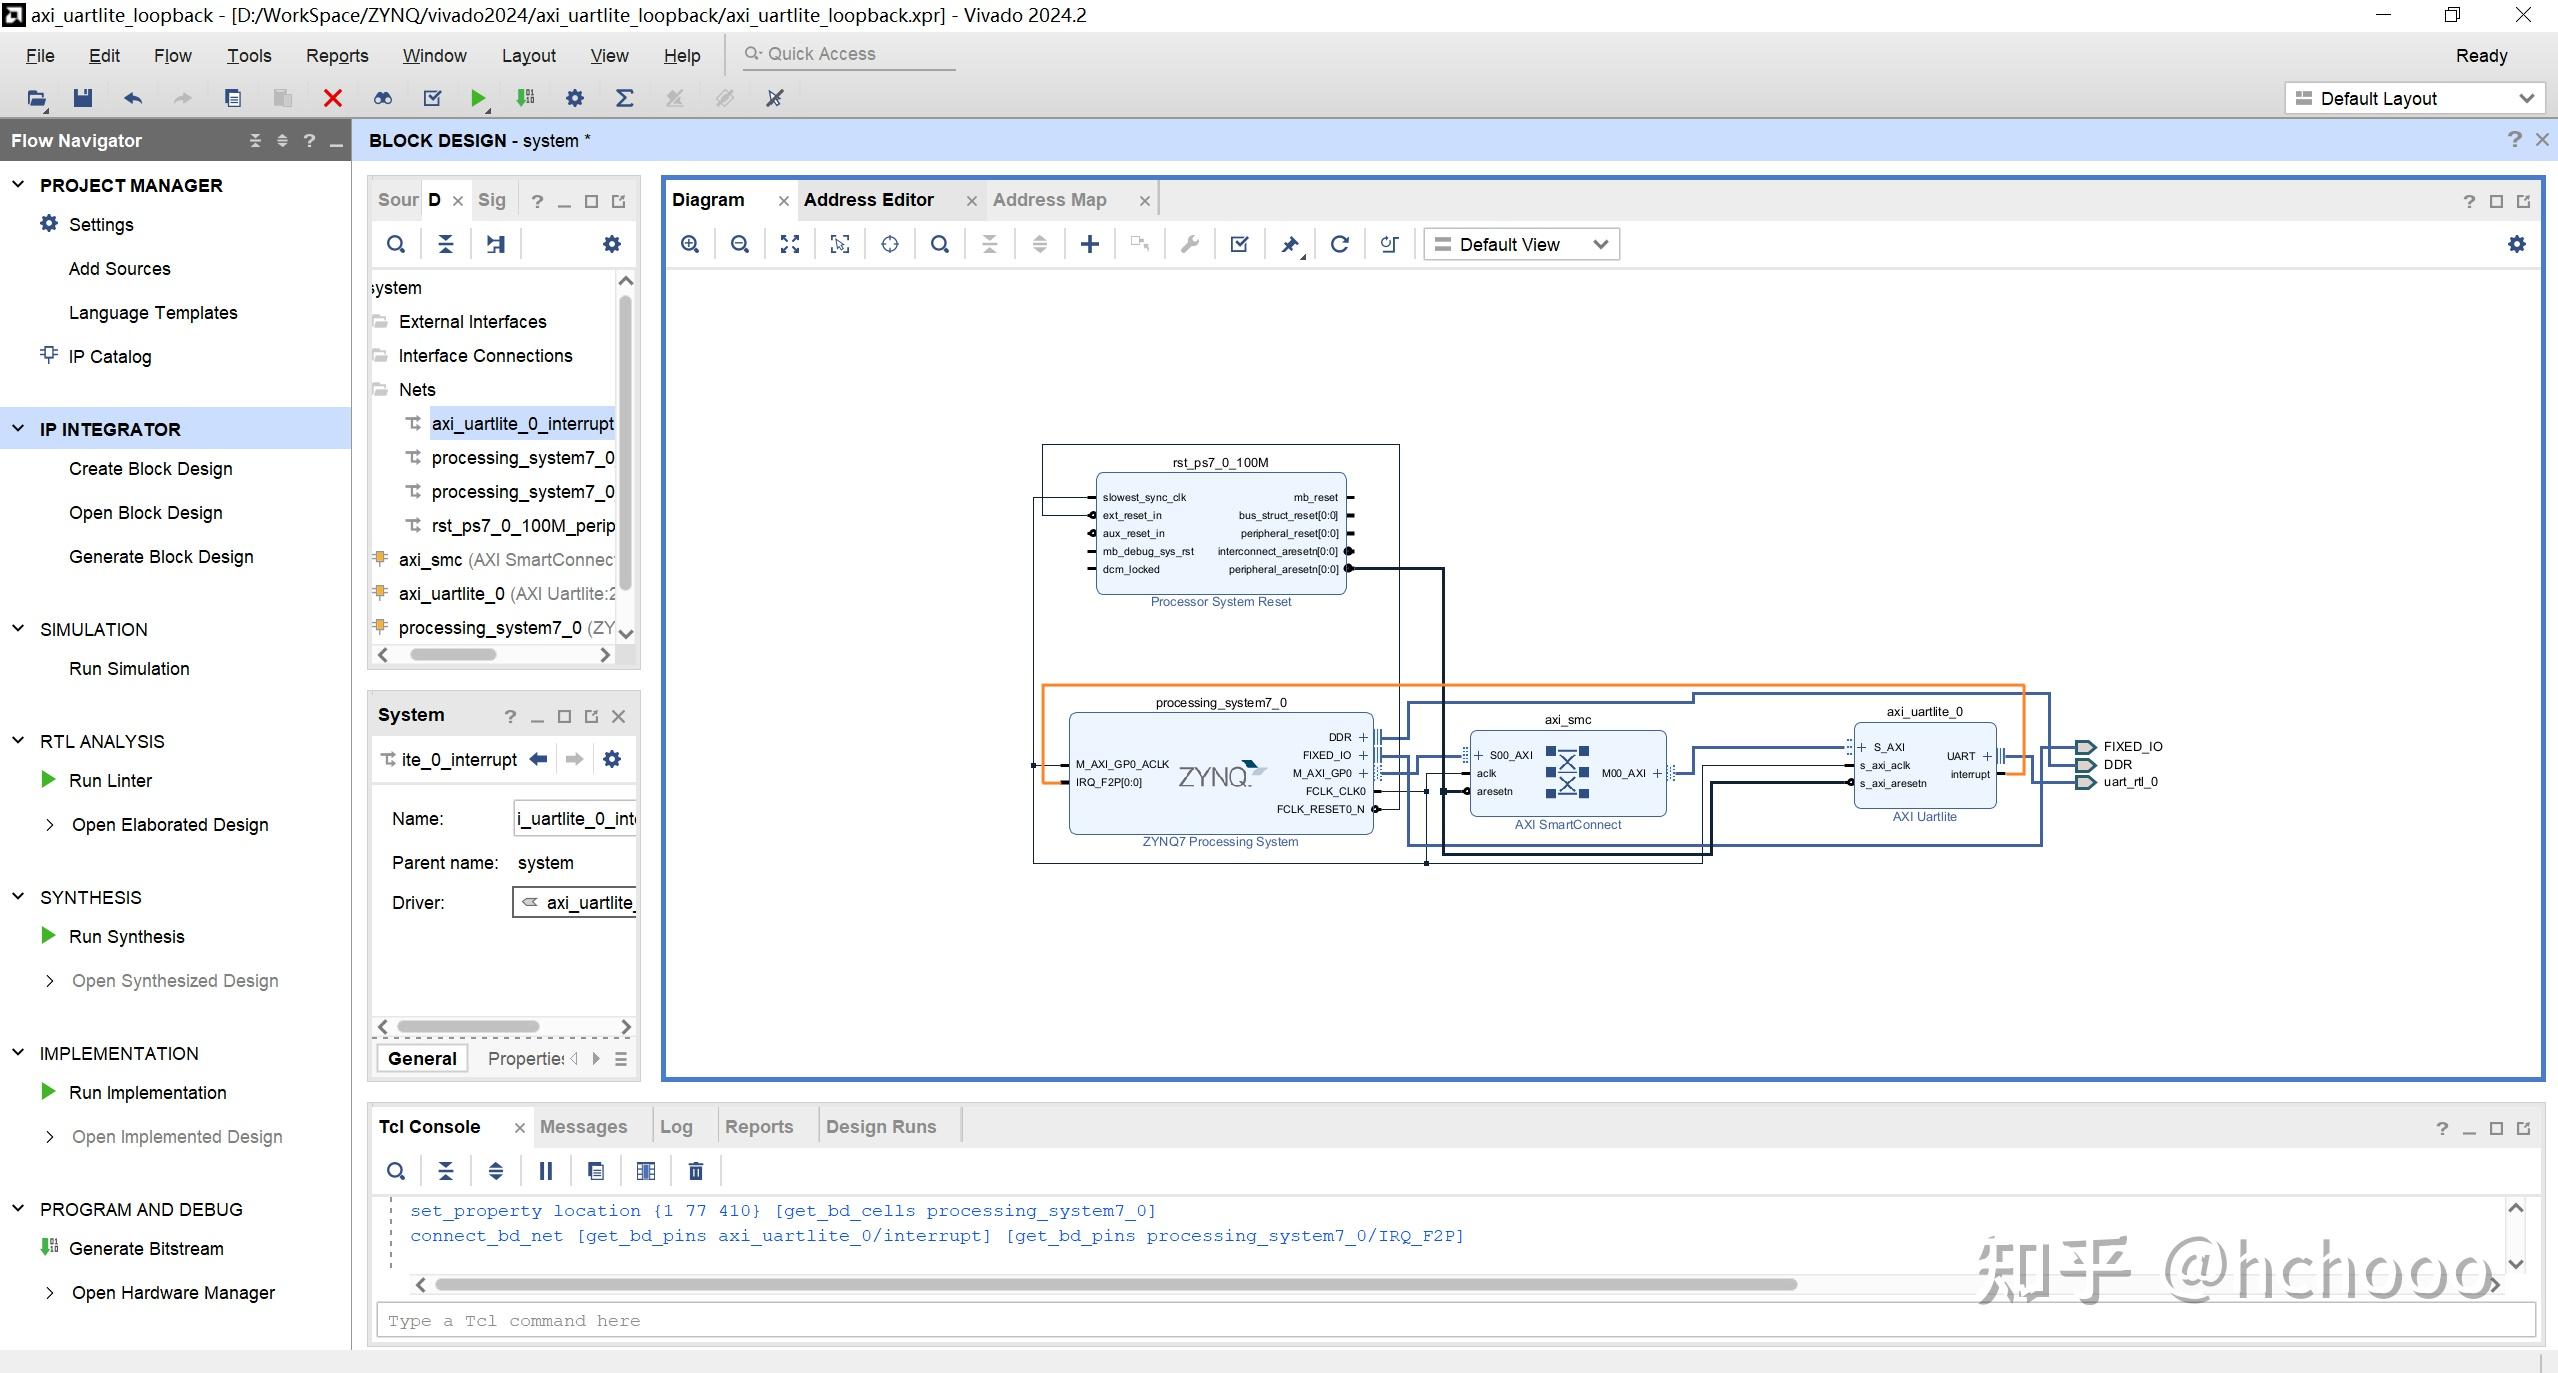Click Zoom Fit icon in diagram toolbar
Screen dimensions: 2558x1373
790,244
